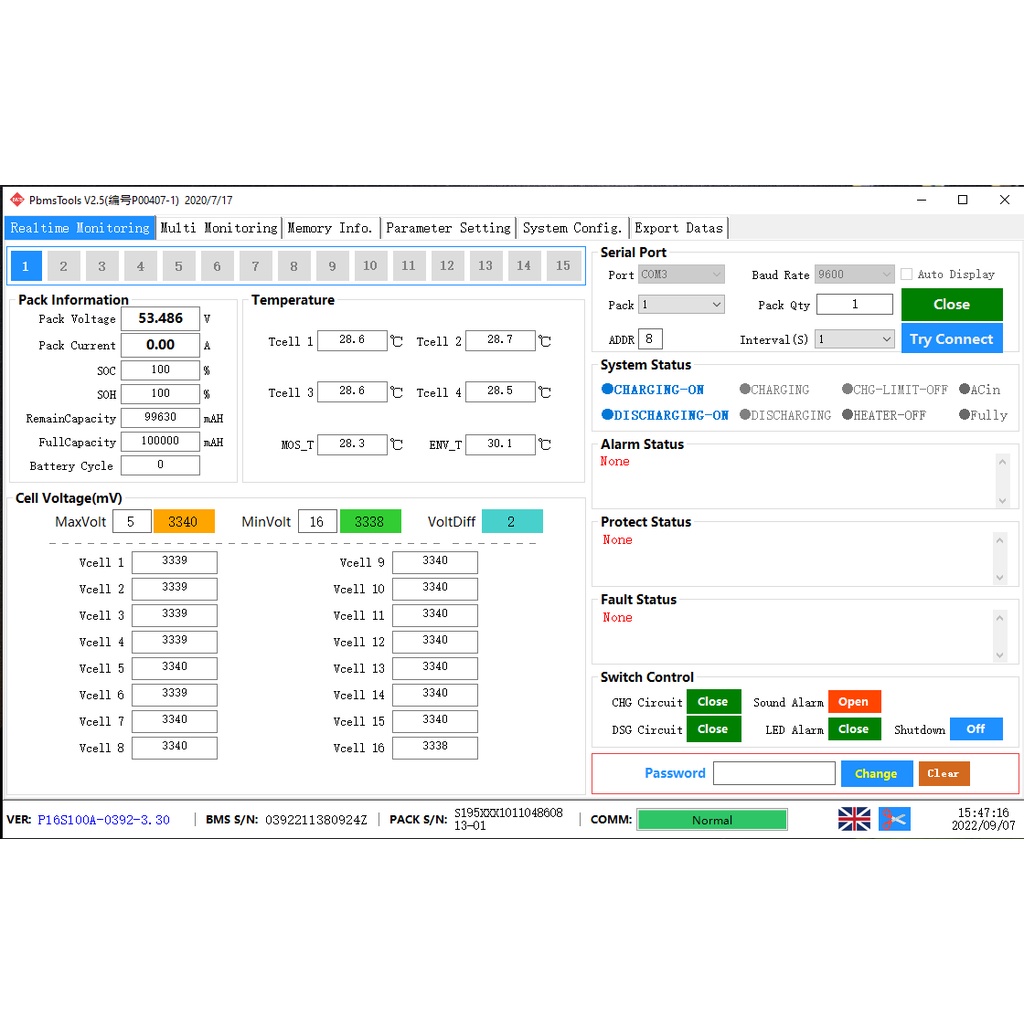Switch to the Parameter Setting tab

coord(448,228)
